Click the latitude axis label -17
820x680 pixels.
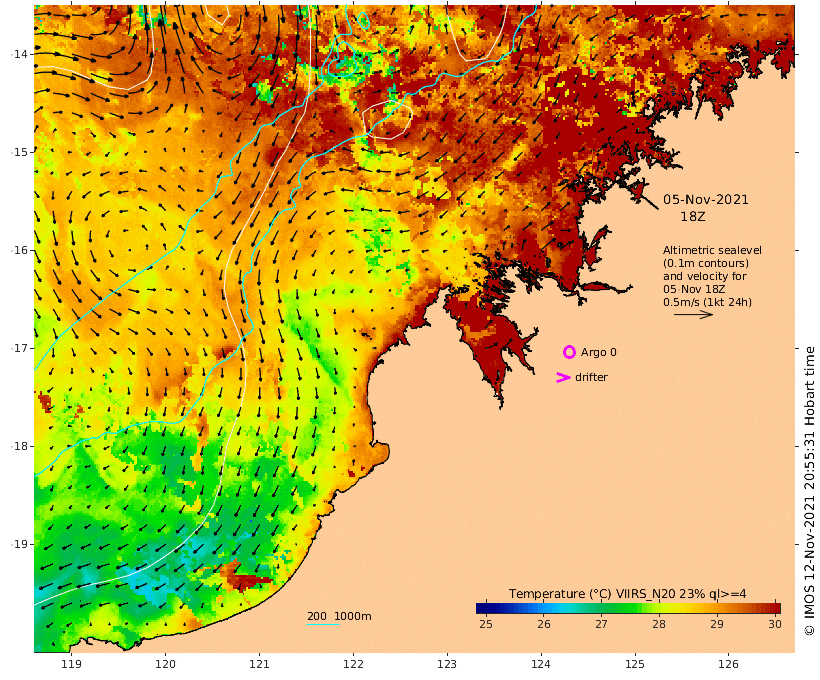(20, 348)
